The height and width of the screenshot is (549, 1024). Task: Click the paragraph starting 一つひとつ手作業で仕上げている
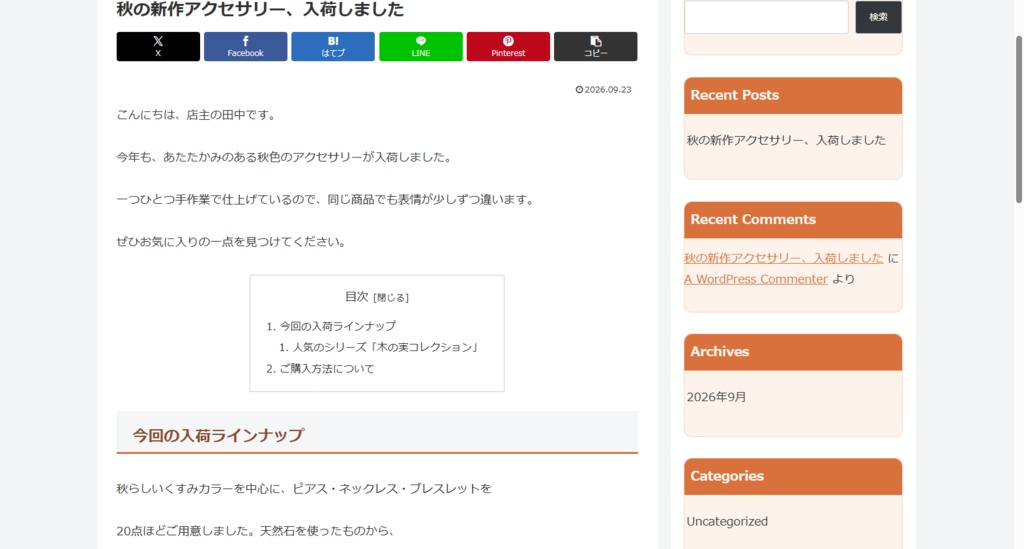(x=327, y=200)
